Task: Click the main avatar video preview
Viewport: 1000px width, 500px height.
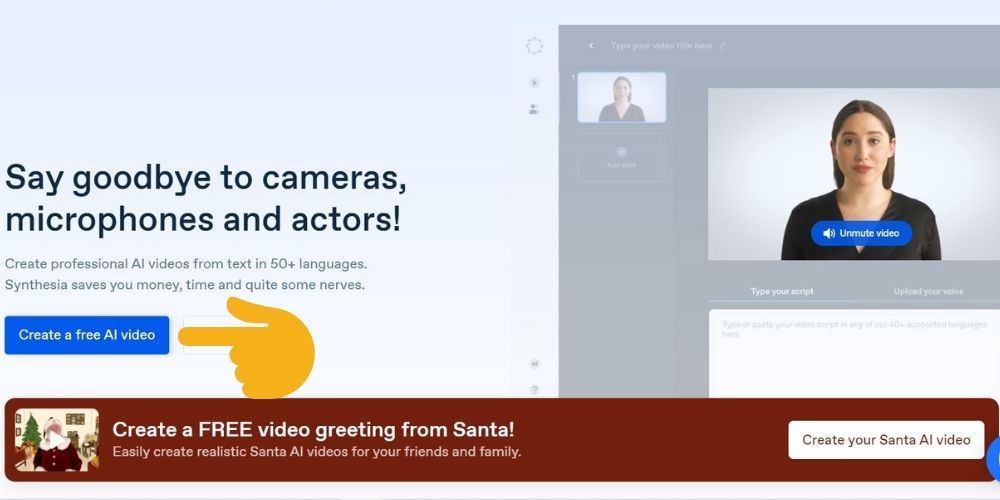Action: [x=854, y=173]
